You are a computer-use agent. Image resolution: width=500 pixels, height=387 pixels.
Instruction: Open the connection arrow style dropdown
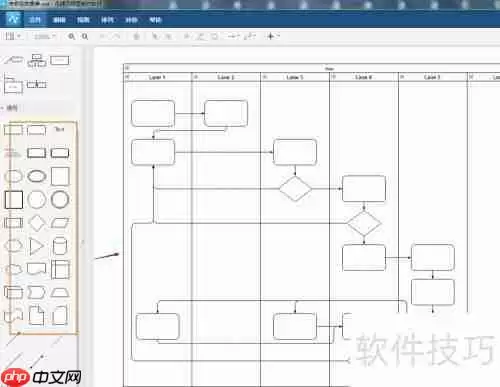234,36
